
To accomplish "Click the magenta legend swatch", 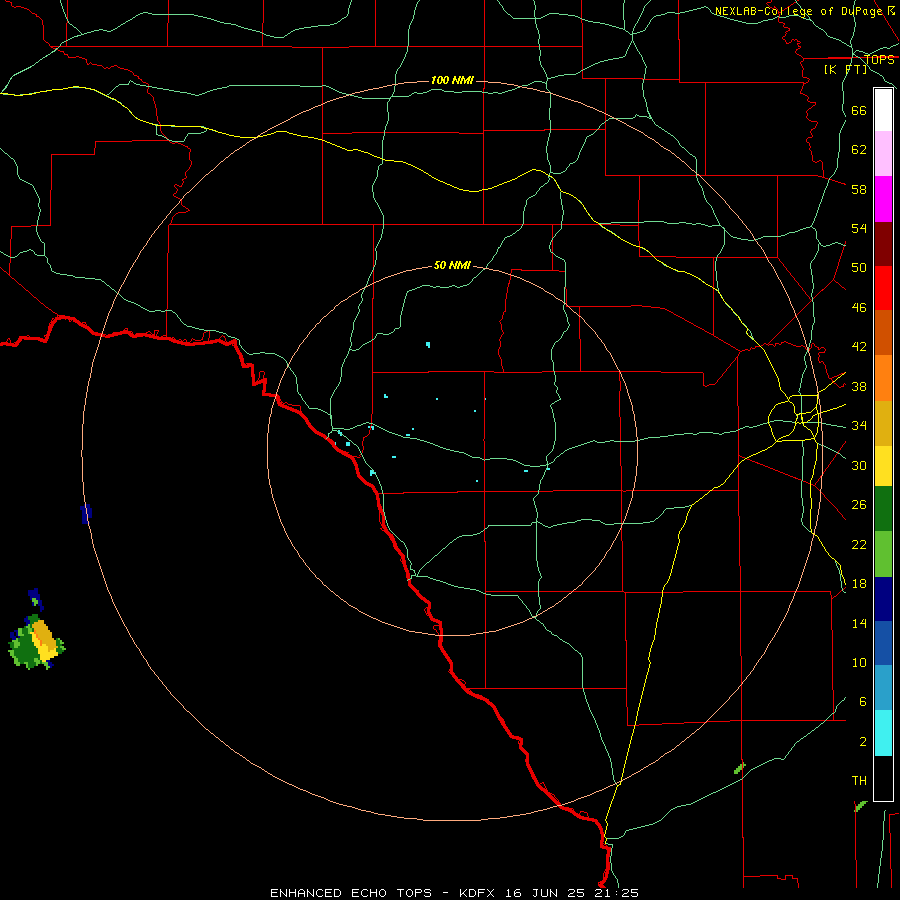I will [883, 199].
